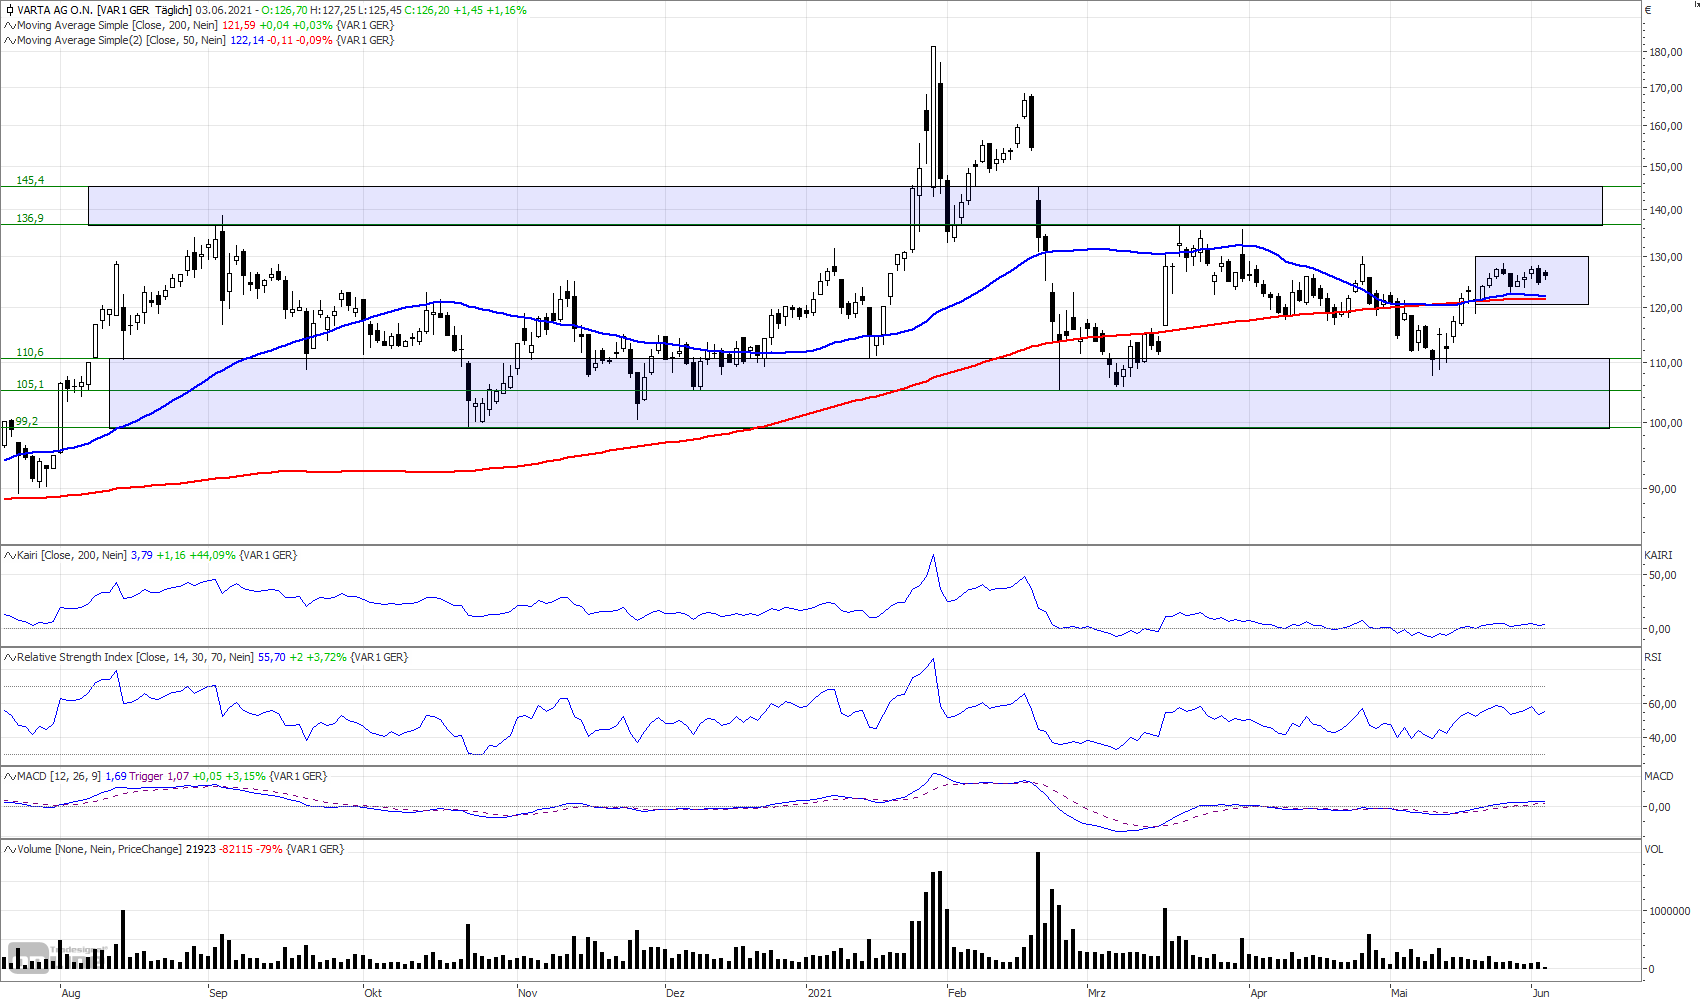Click the Aug label on time axis
This screenshot has width=1700, height=1000.
point(71,993)
